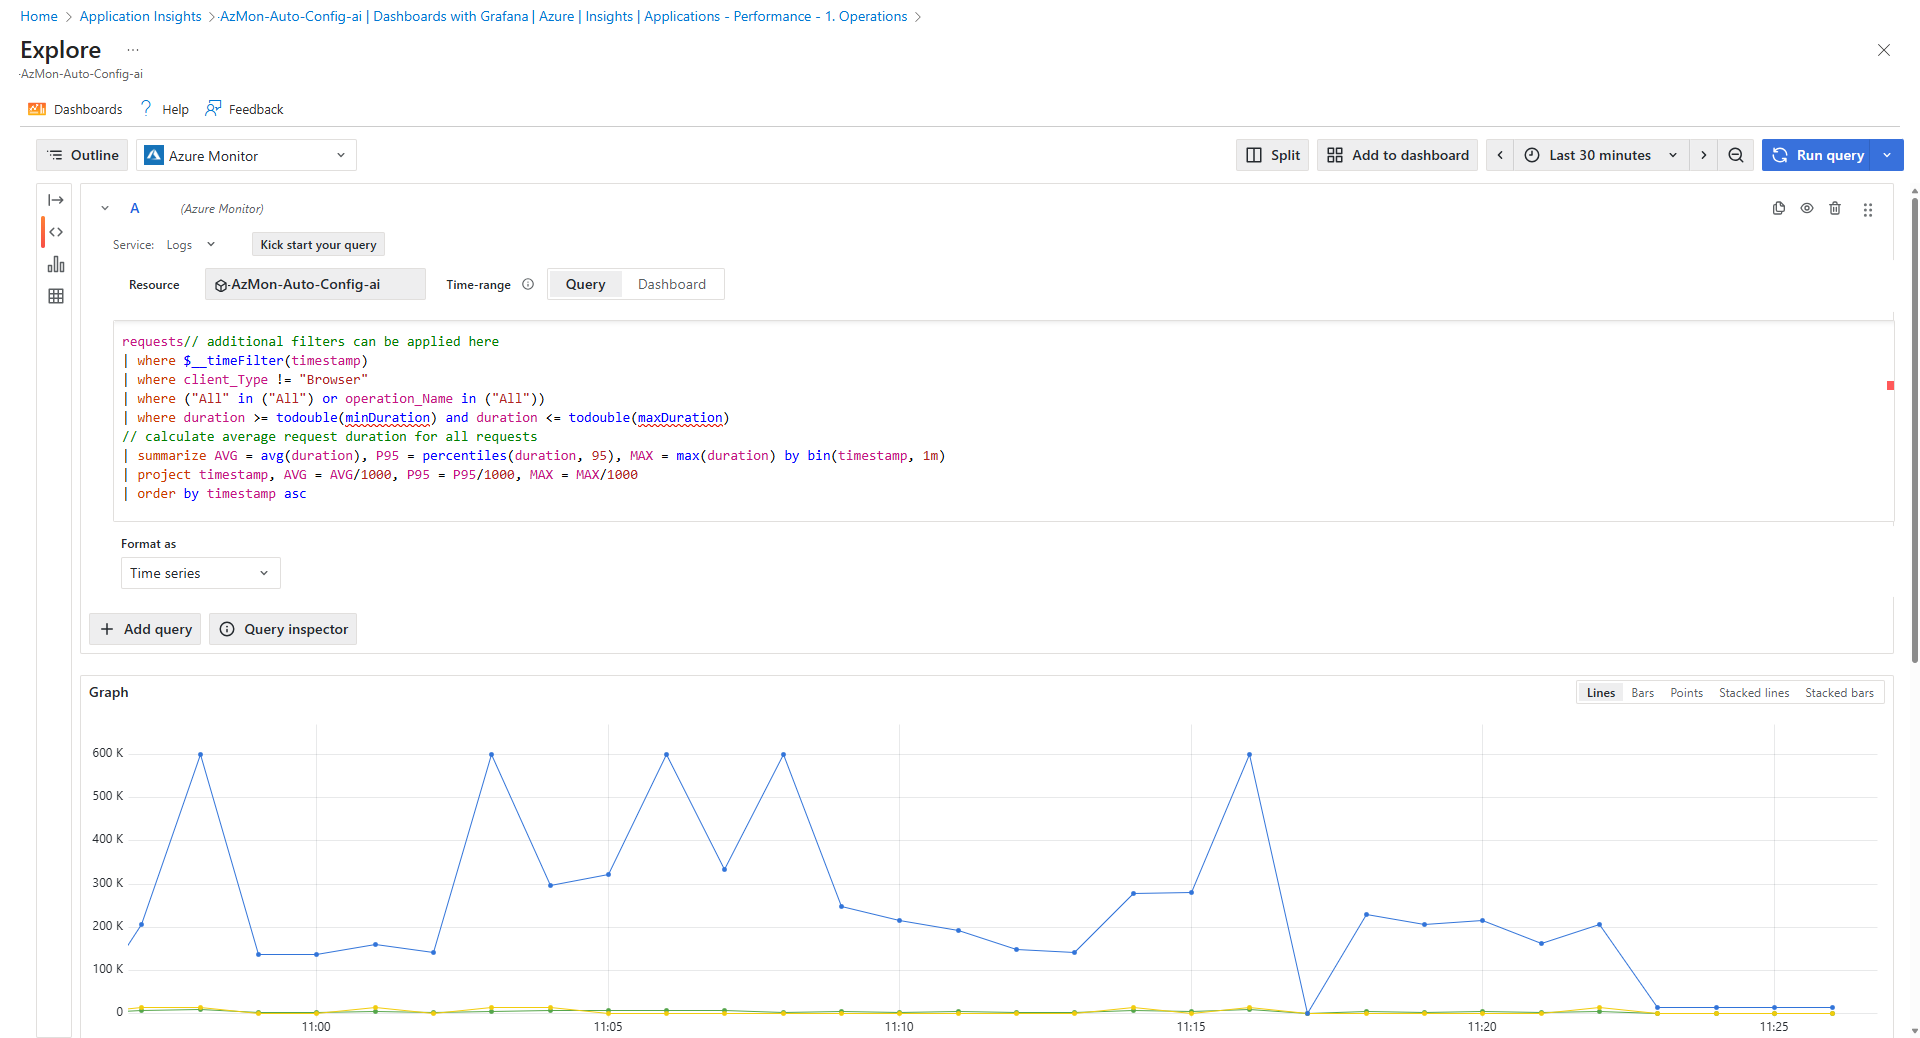Screen dimensions: 1920x1038
Task: Open the Dashboards menu item
Action: click(x=76, y=109)
